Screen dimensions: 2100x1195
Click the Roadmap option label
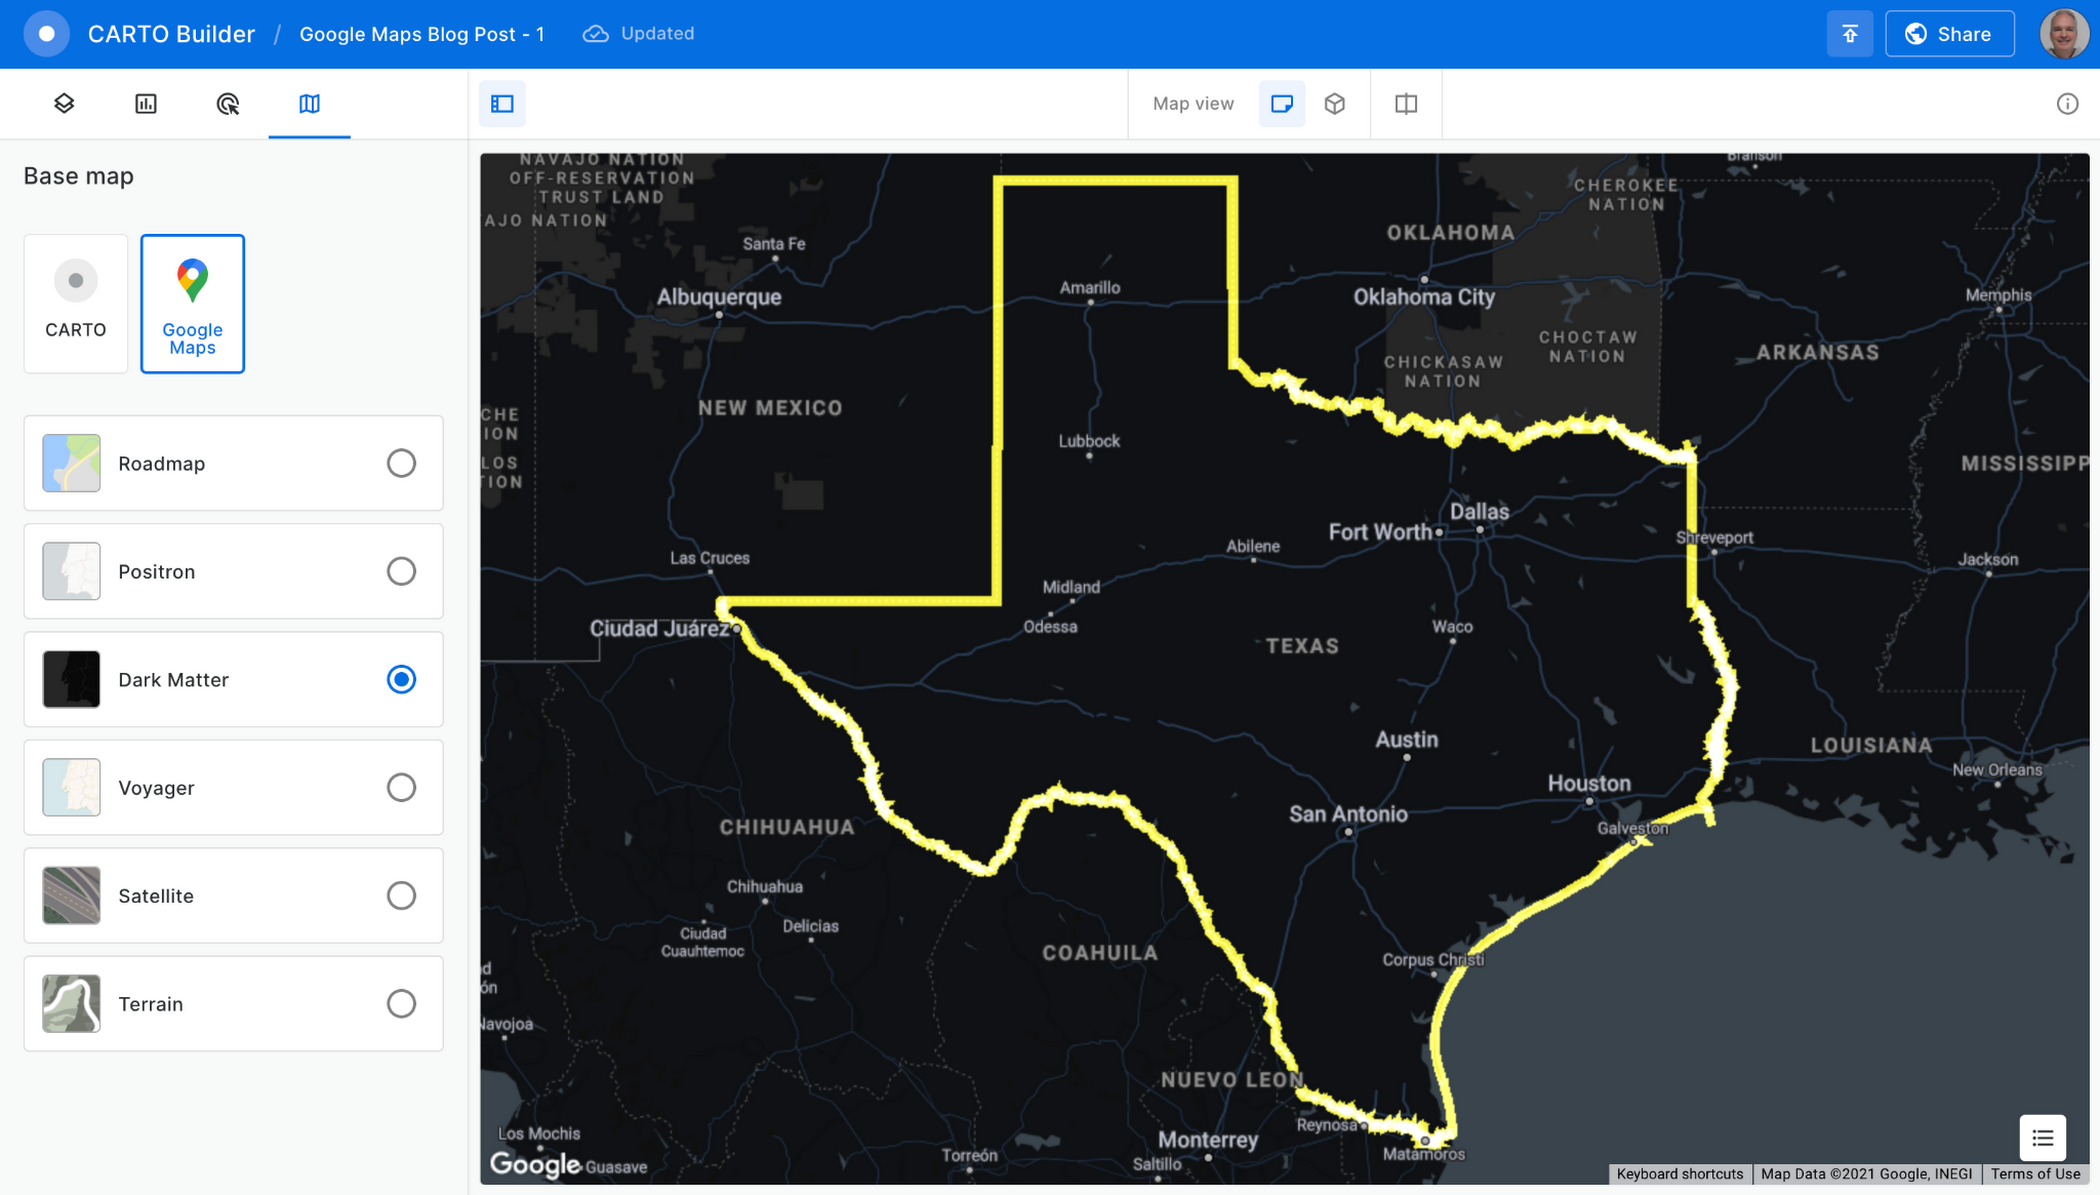pos(162,463)
